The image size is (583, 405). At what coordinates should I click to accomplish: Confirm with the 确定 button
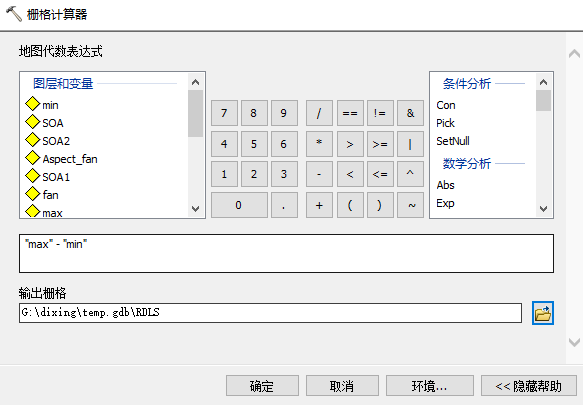pos(262,386)
